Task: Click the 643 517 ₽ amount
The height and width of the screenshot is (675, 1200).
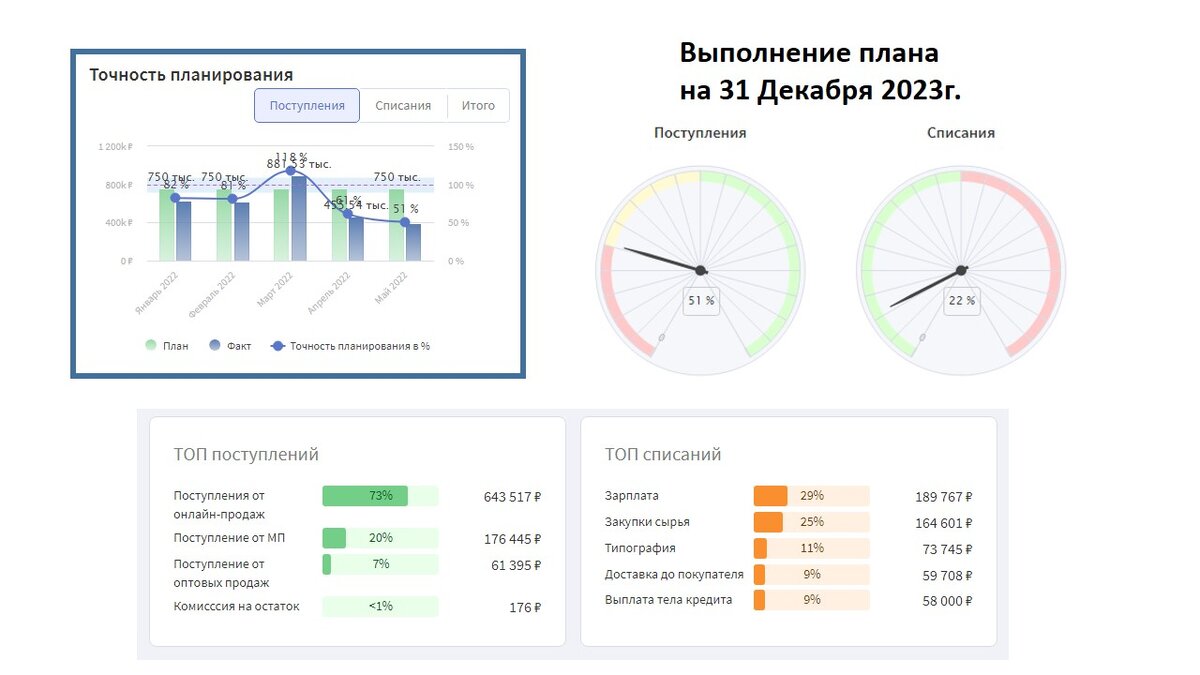Action: 512,496
